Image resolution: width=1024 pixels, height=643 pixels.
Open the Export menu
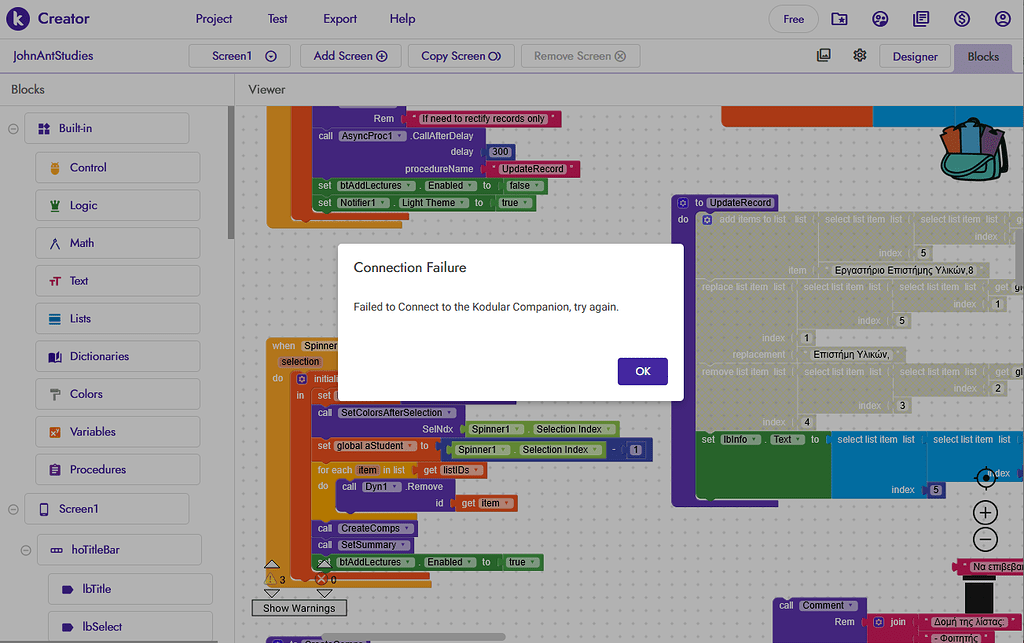pyautogui.click(x=340, y=19)
